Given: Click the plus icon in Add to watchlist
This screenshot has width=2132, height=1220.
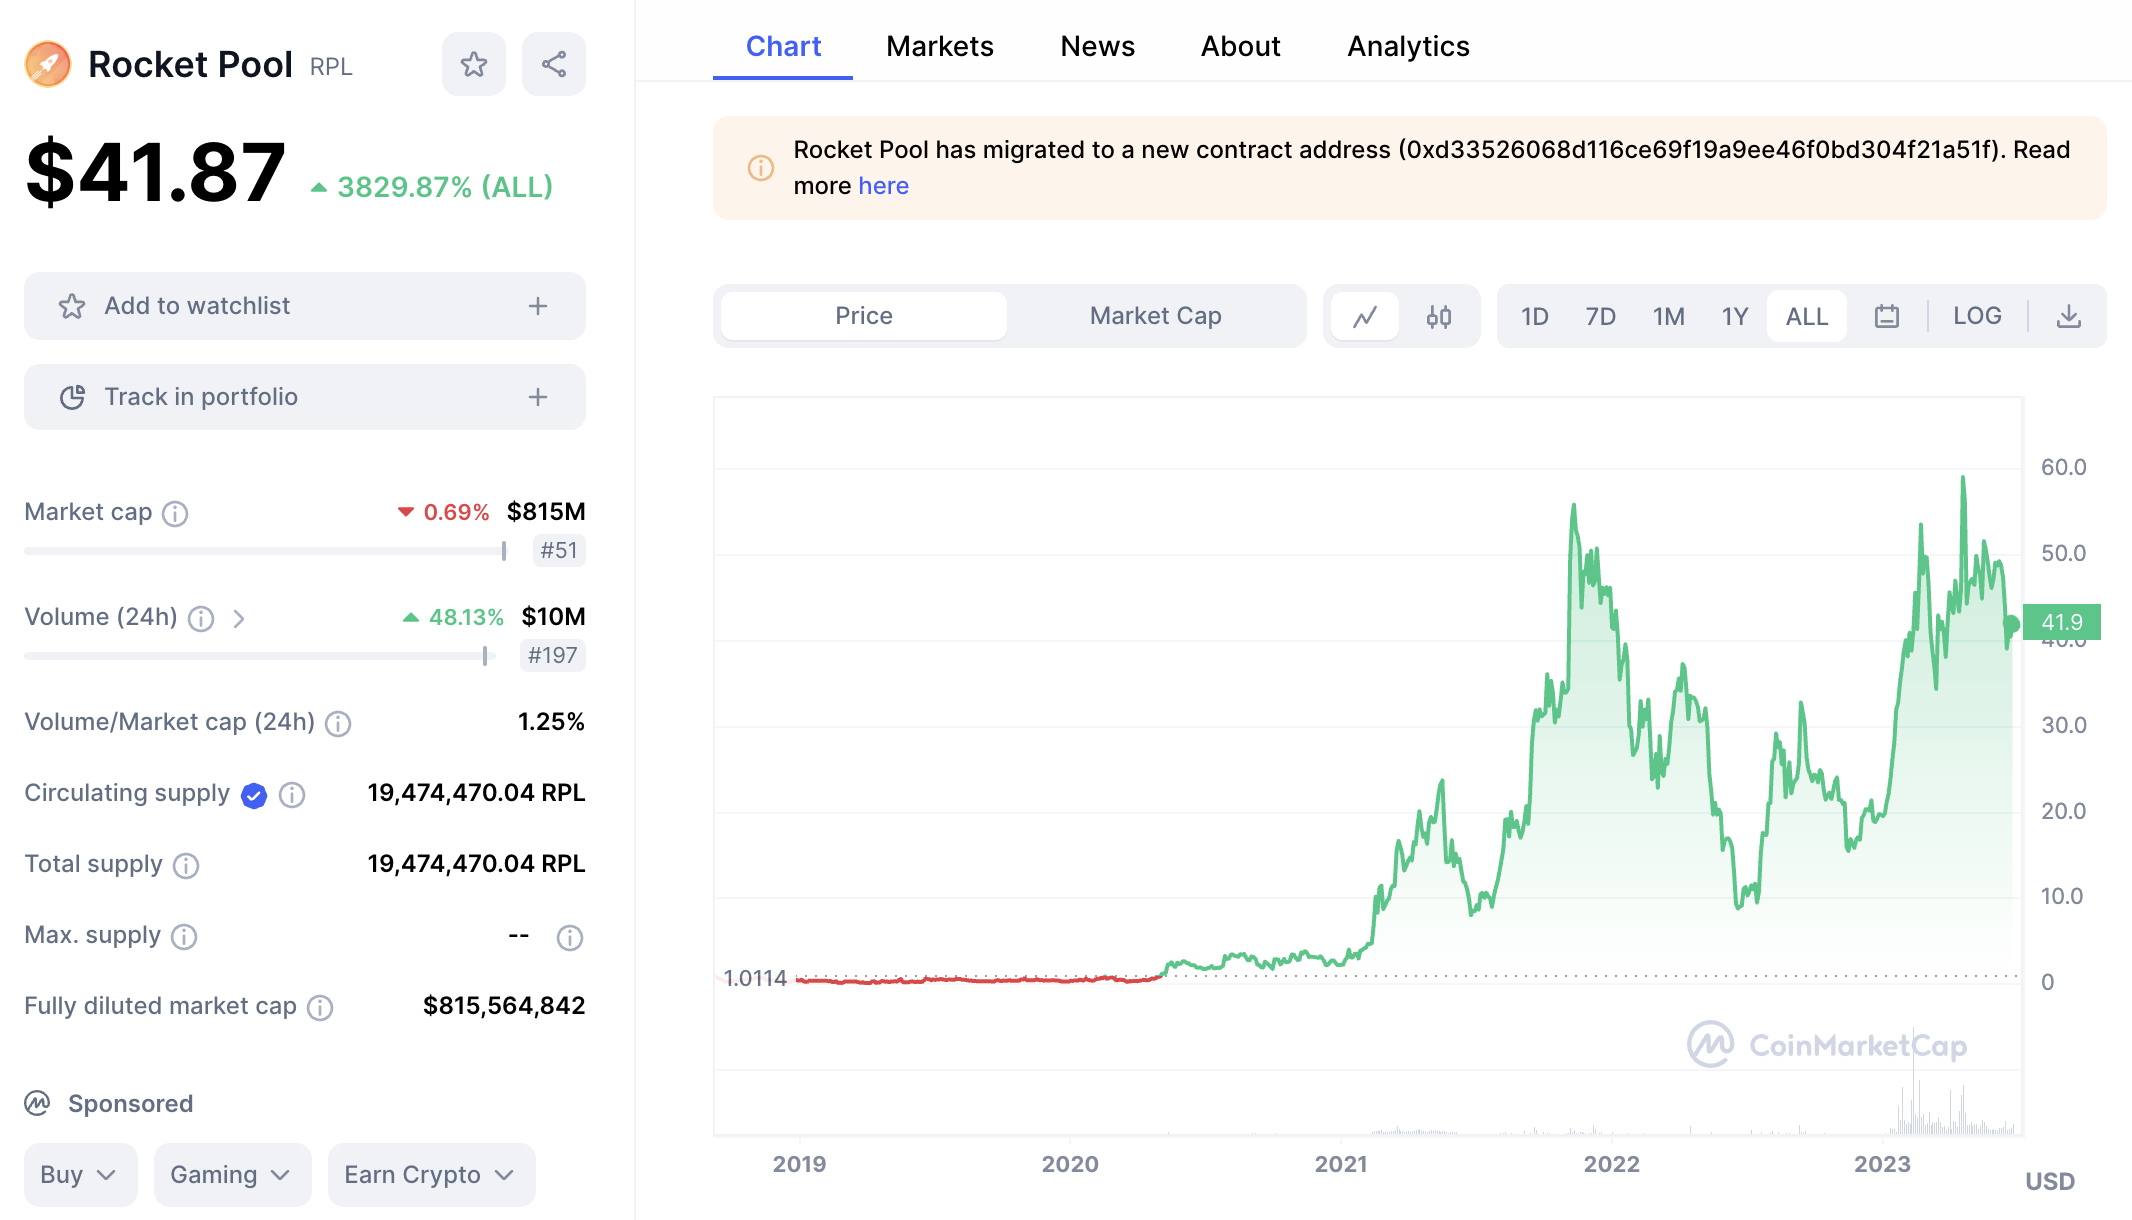Looking at the screenshot, I should [538, 306].
